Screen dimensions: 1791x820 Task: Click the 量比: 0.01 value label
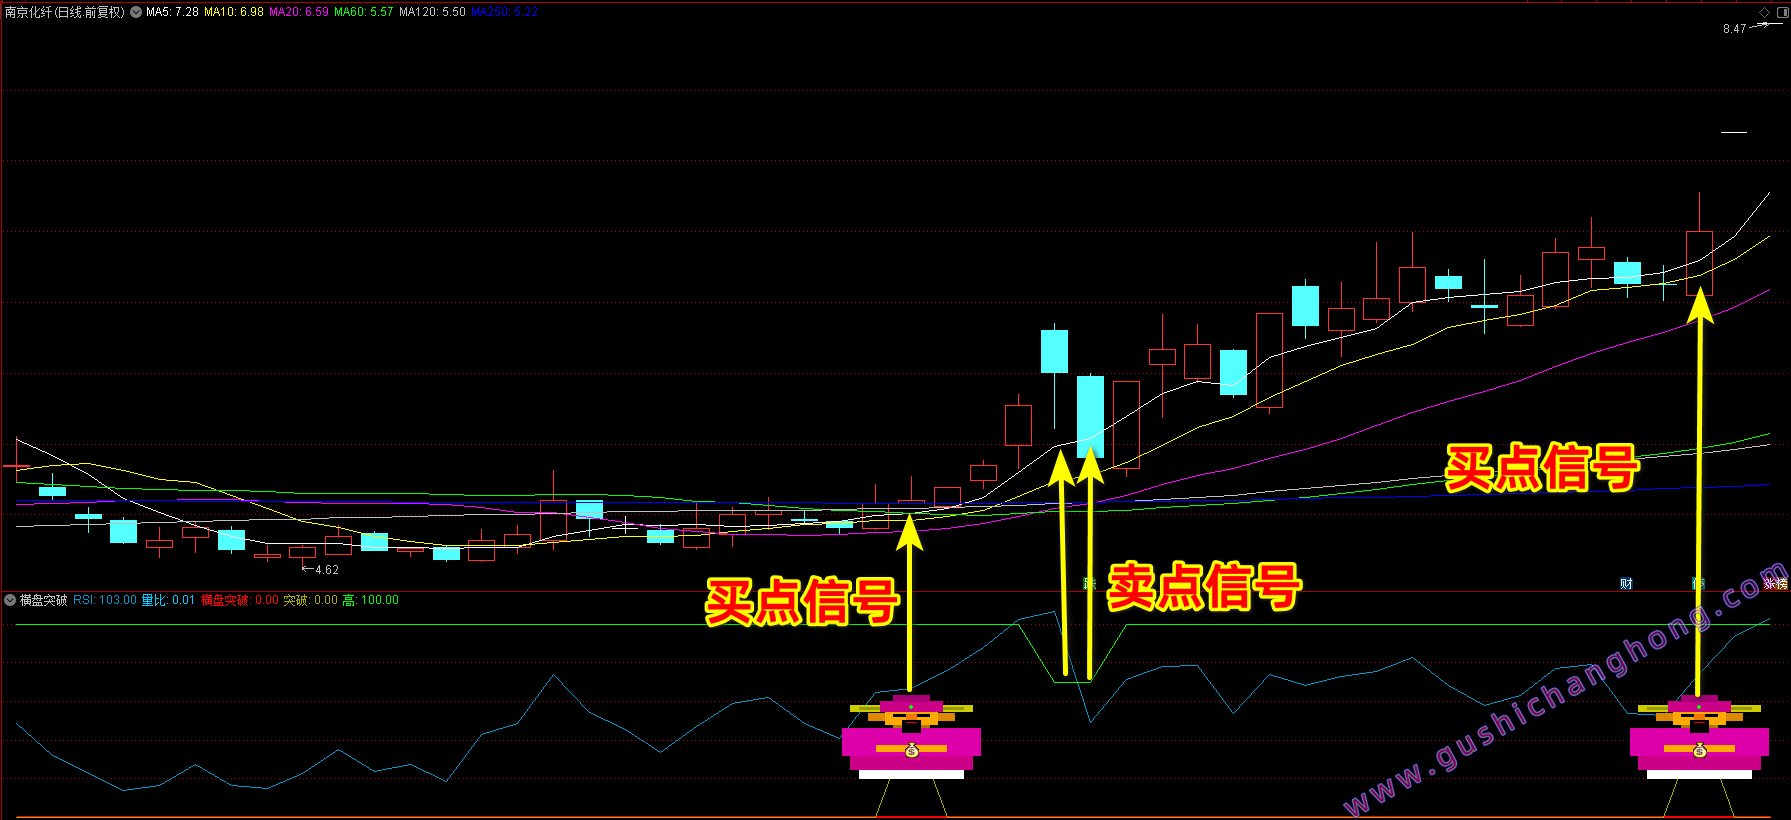[x=168, y=600]
